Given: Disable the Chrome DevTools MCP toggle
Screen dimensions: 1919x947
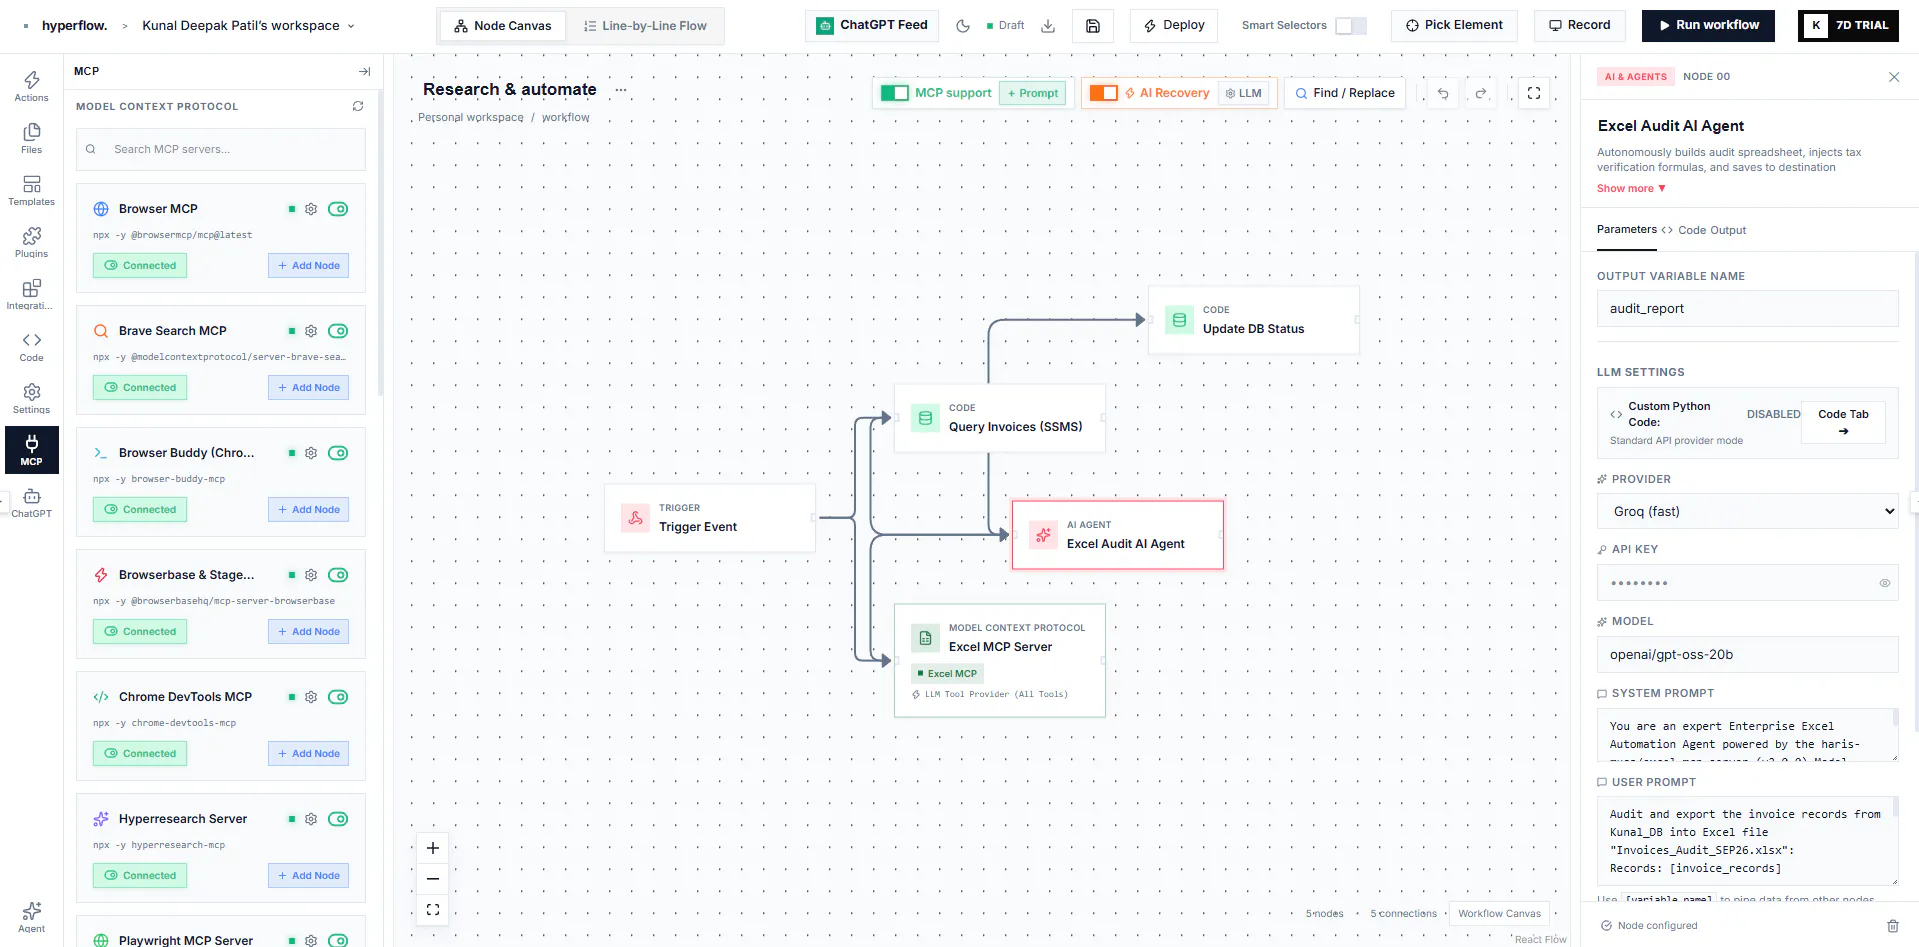Looking at the screenshot, I should (x=338, y=697).
